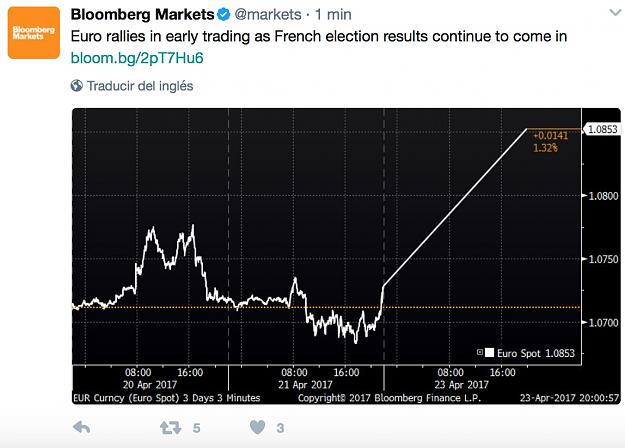Click the blue verified badge icon

coord(224,15)
